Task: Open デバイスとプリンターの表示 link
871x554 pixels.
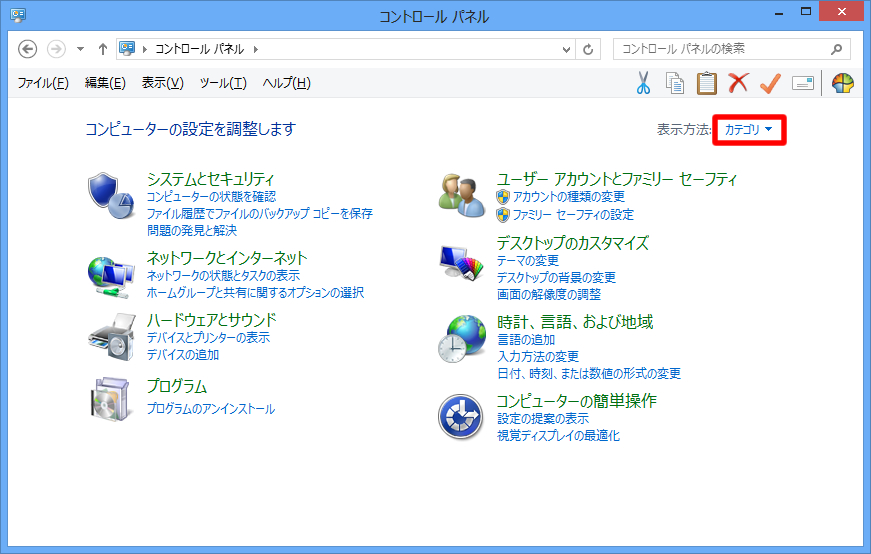Action: coord(208,338)
